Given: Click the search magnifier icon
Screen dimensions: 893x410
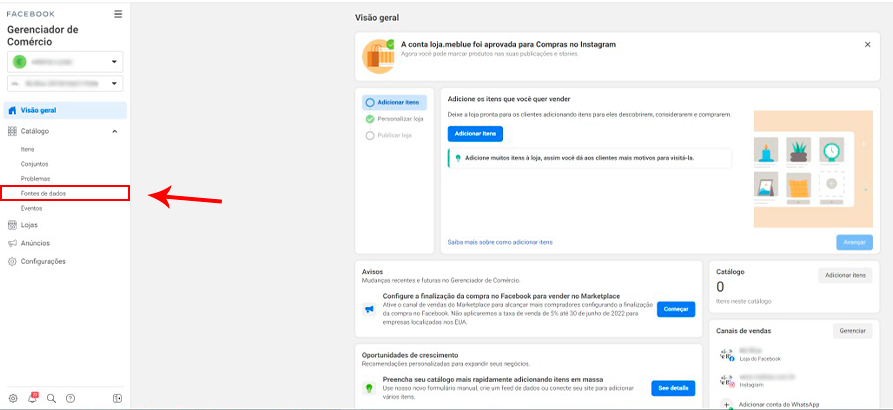Looking at the screenshot, I should (x=51, y=398).
